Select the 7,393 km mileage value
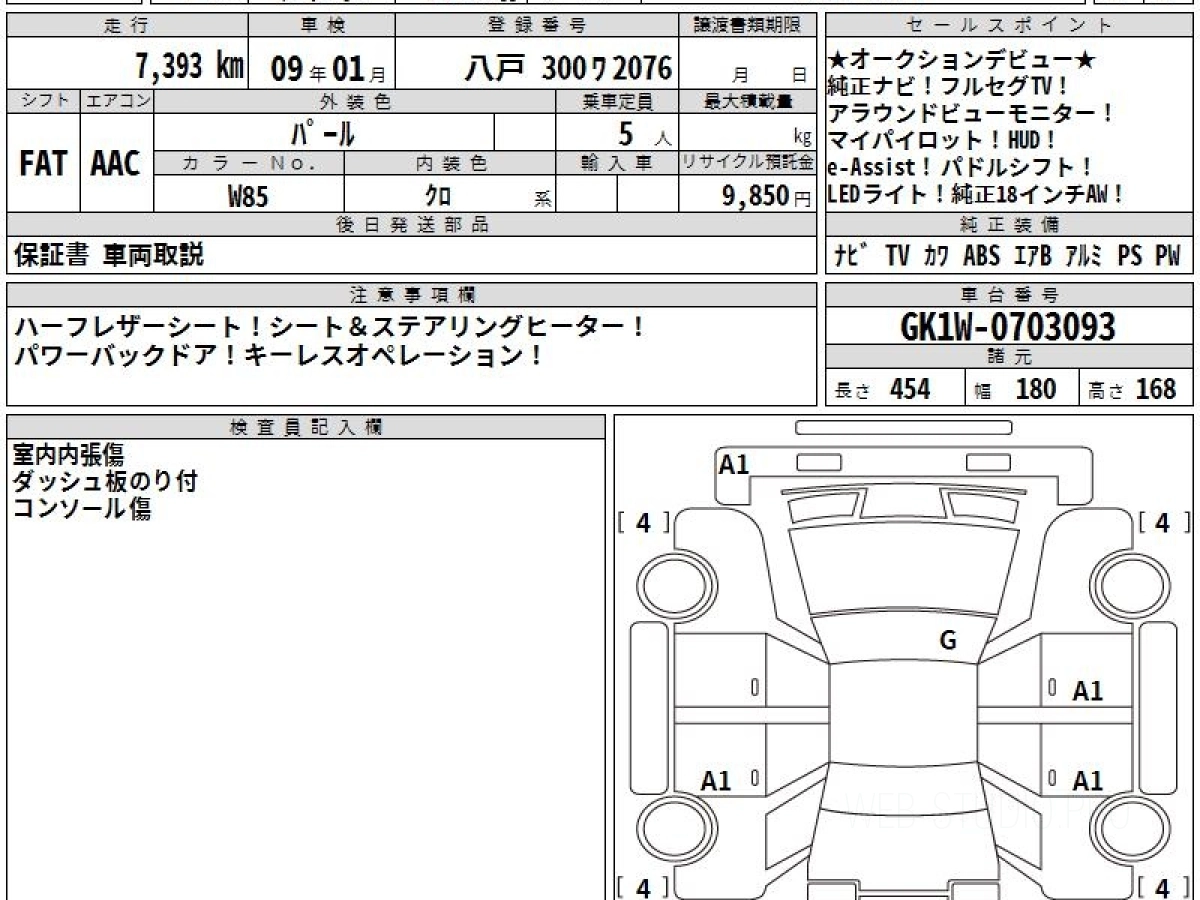1200x900 pixels. pos(189,68)
